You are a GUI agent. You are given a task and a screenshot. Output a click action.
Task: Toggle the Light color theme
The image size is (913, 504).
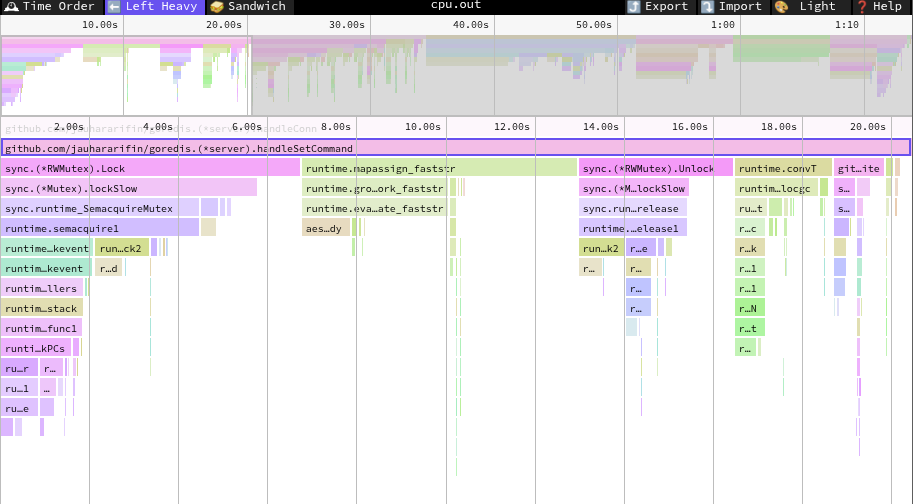pyautogui.click(x=781, y=7)
